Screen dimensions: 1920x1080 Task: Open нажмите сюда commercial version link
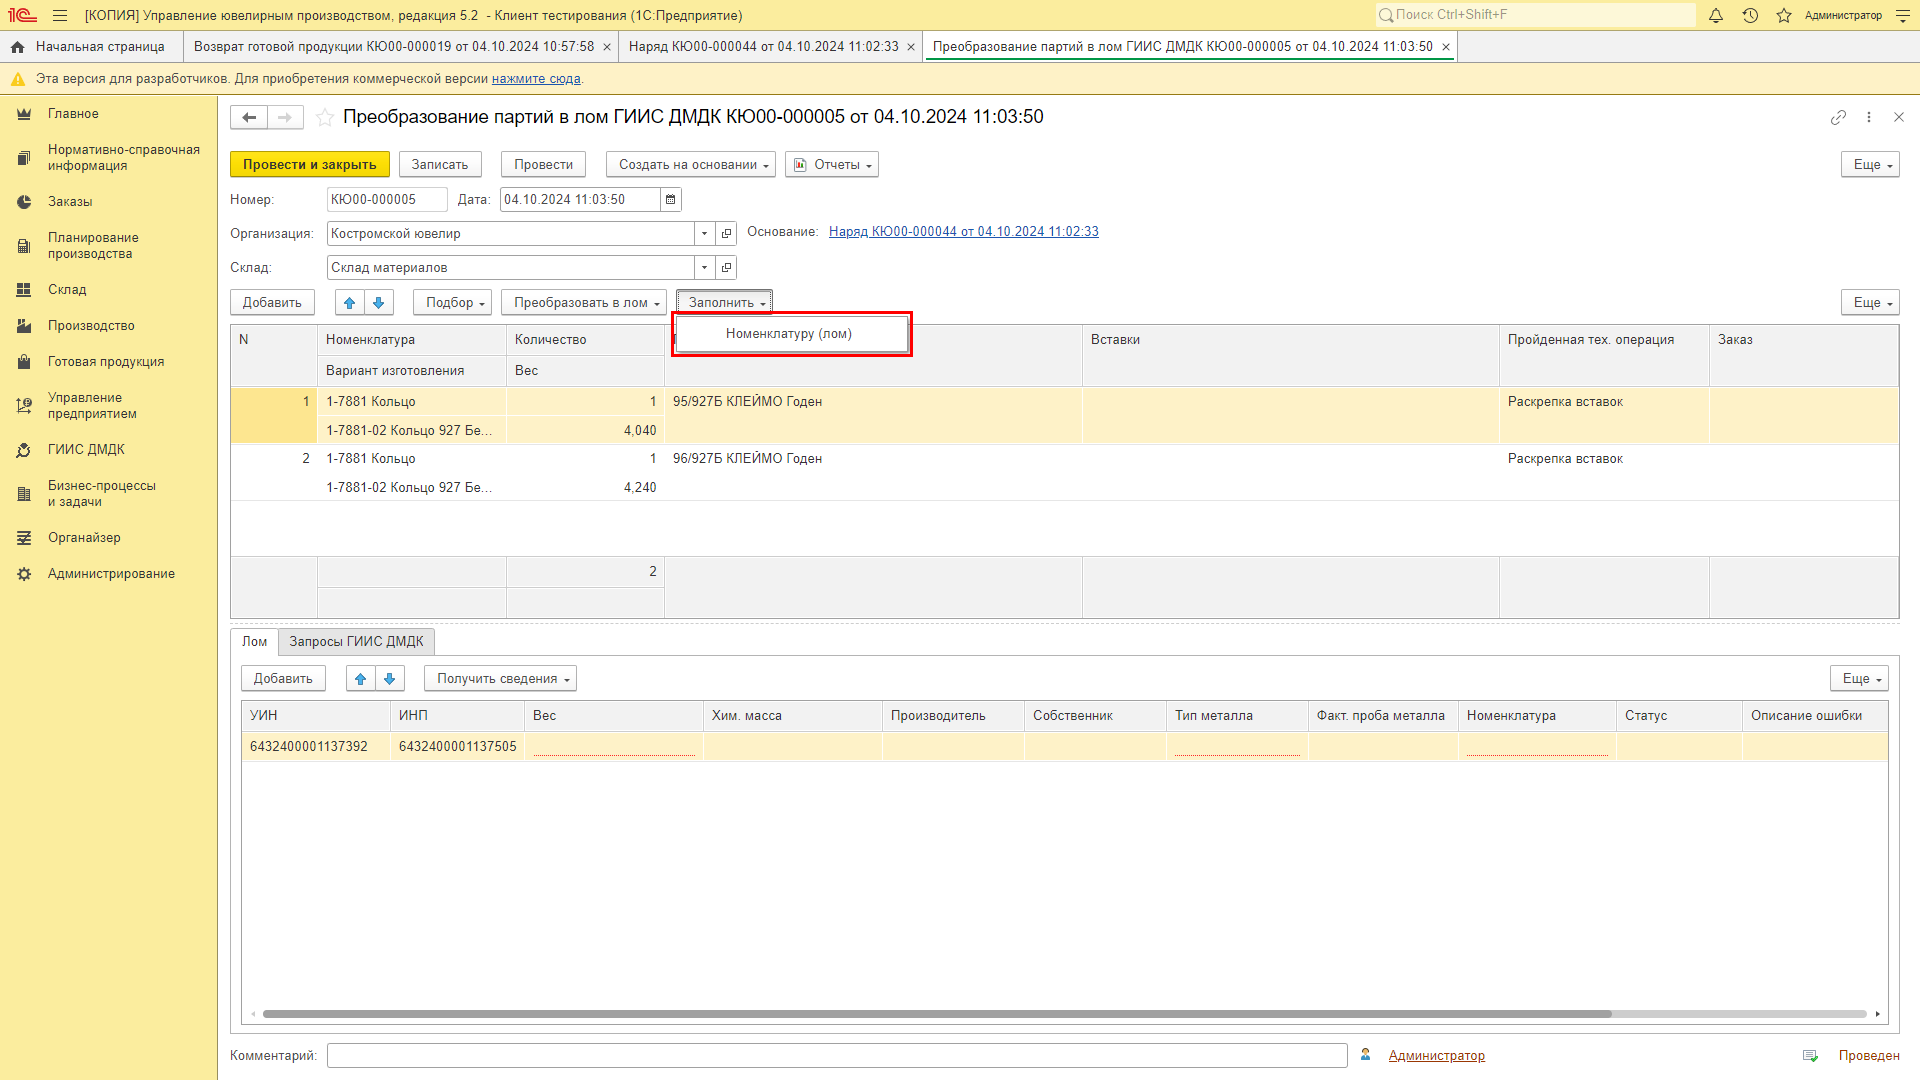coord(536,79)
